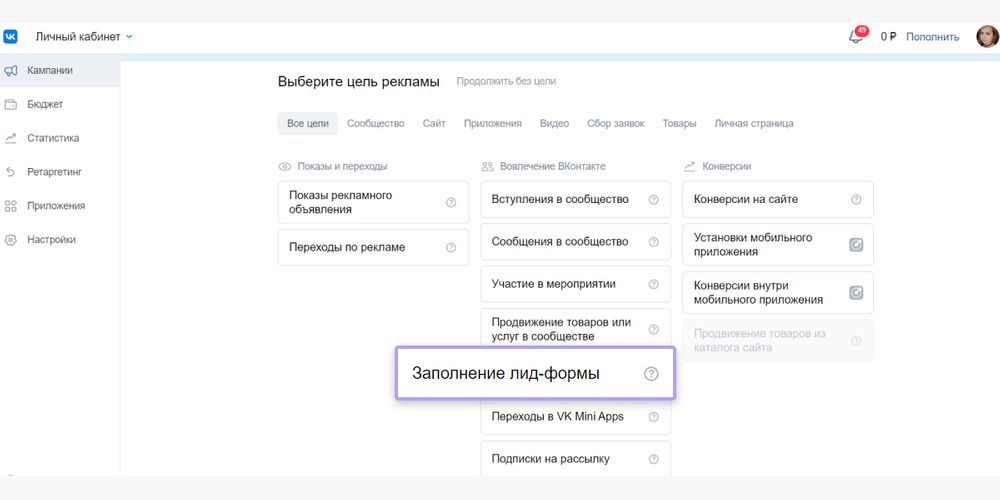1000x500 pixels.
Task: Open help icon for Конверсии на сайте
Action: pos(856,200)
